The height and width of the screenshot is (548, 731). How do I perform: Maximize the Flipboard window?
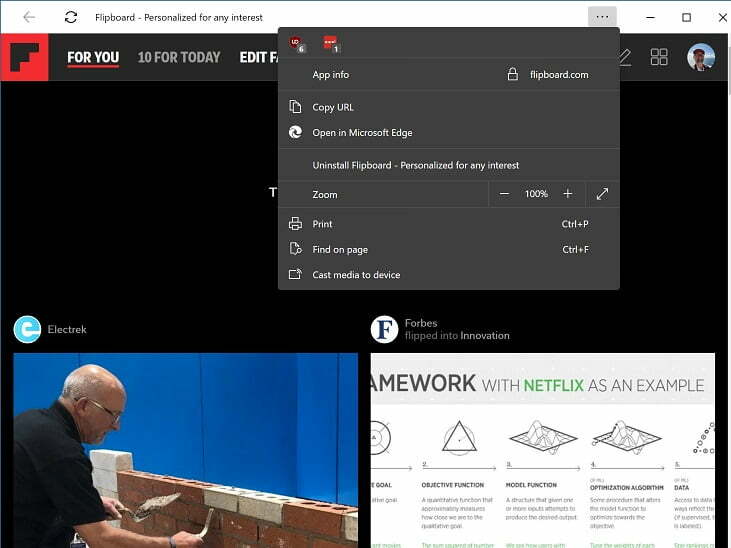686,17
